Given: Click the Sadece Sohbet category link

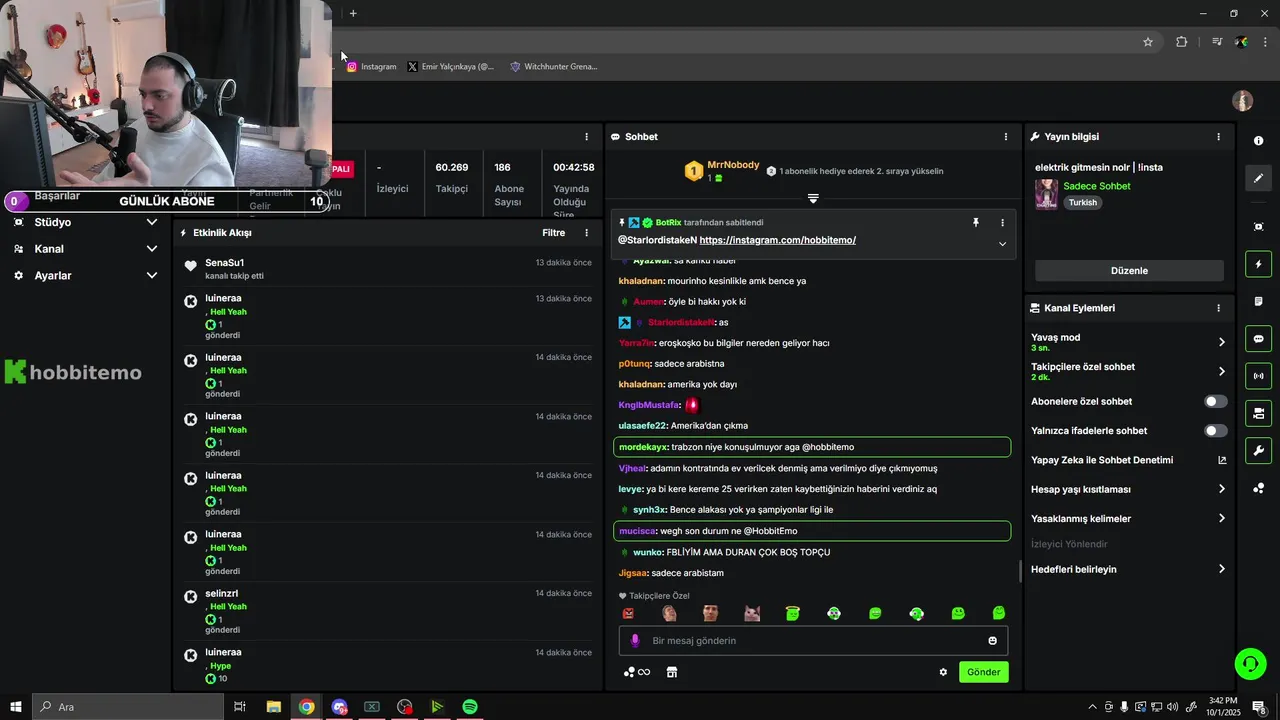Looking at the screenshot, I should 1096,186.
